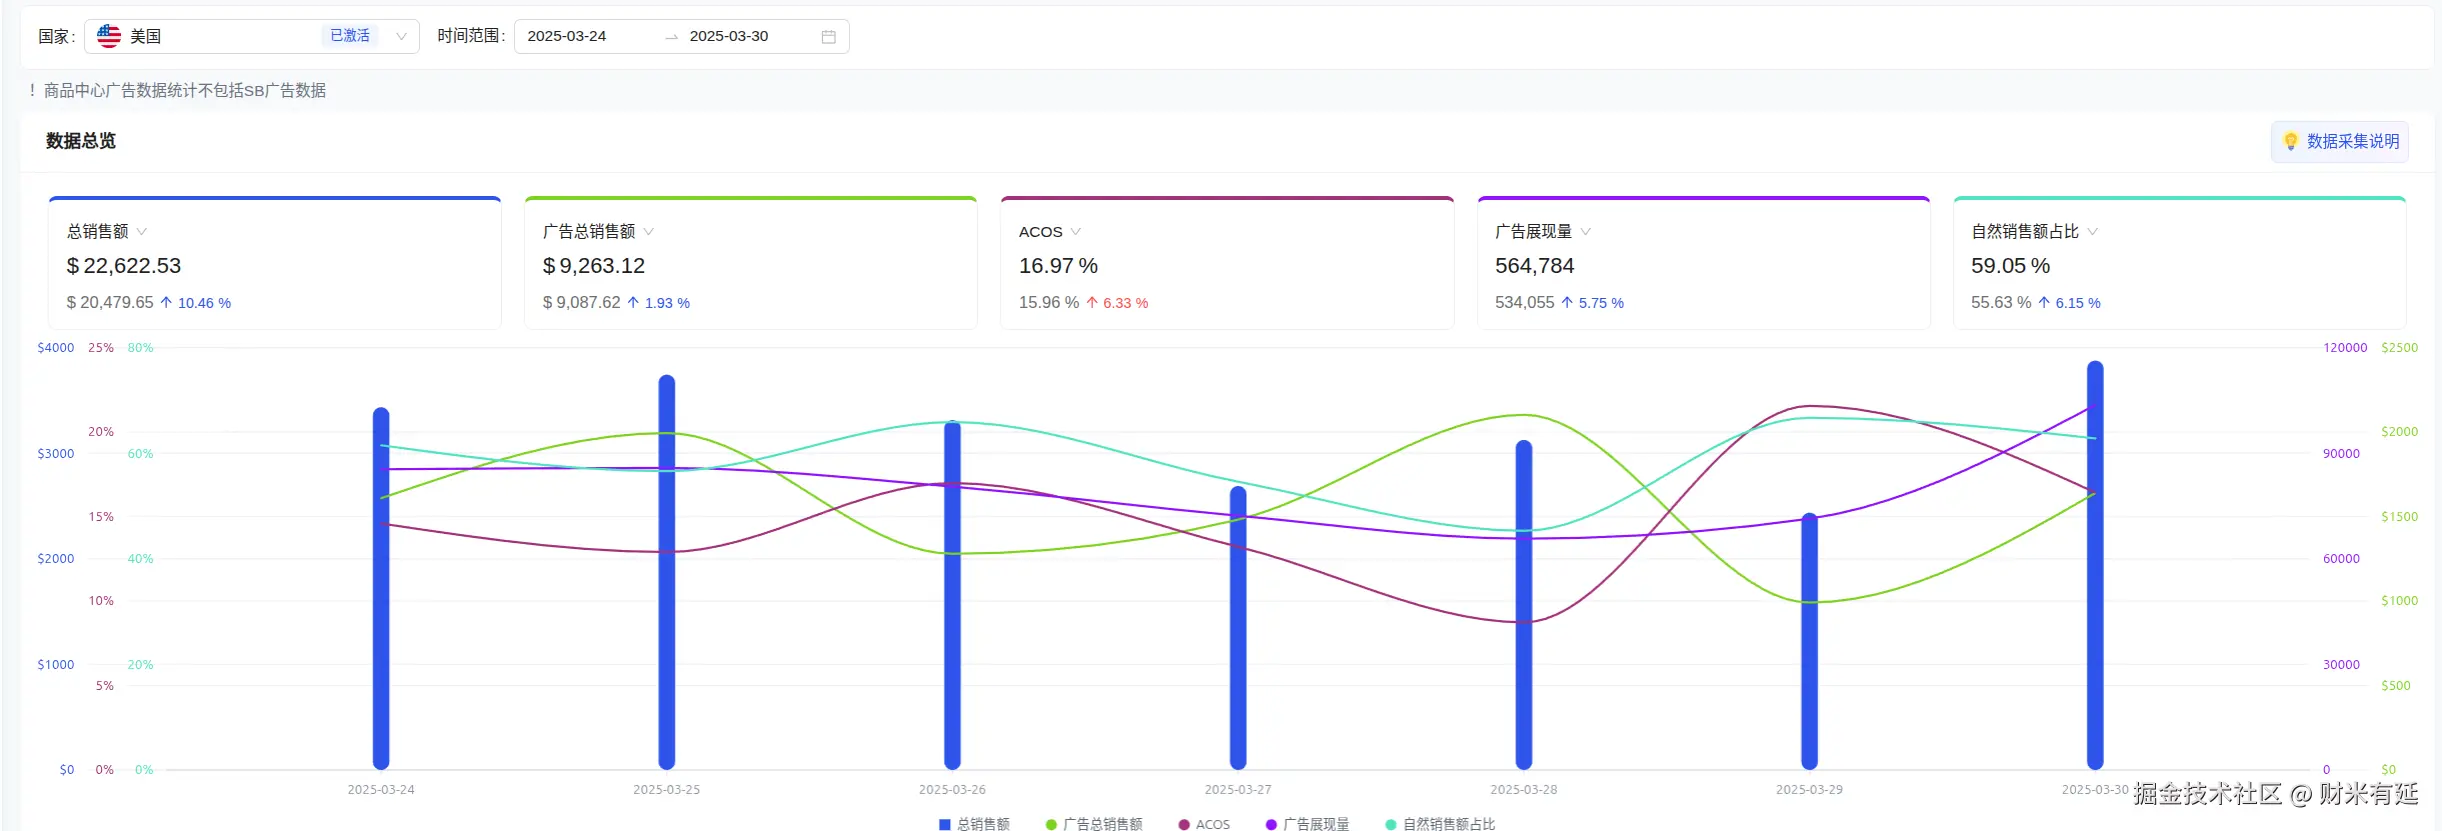
Task: Open the calendar icon in date range field
Action: coord(829,37)
